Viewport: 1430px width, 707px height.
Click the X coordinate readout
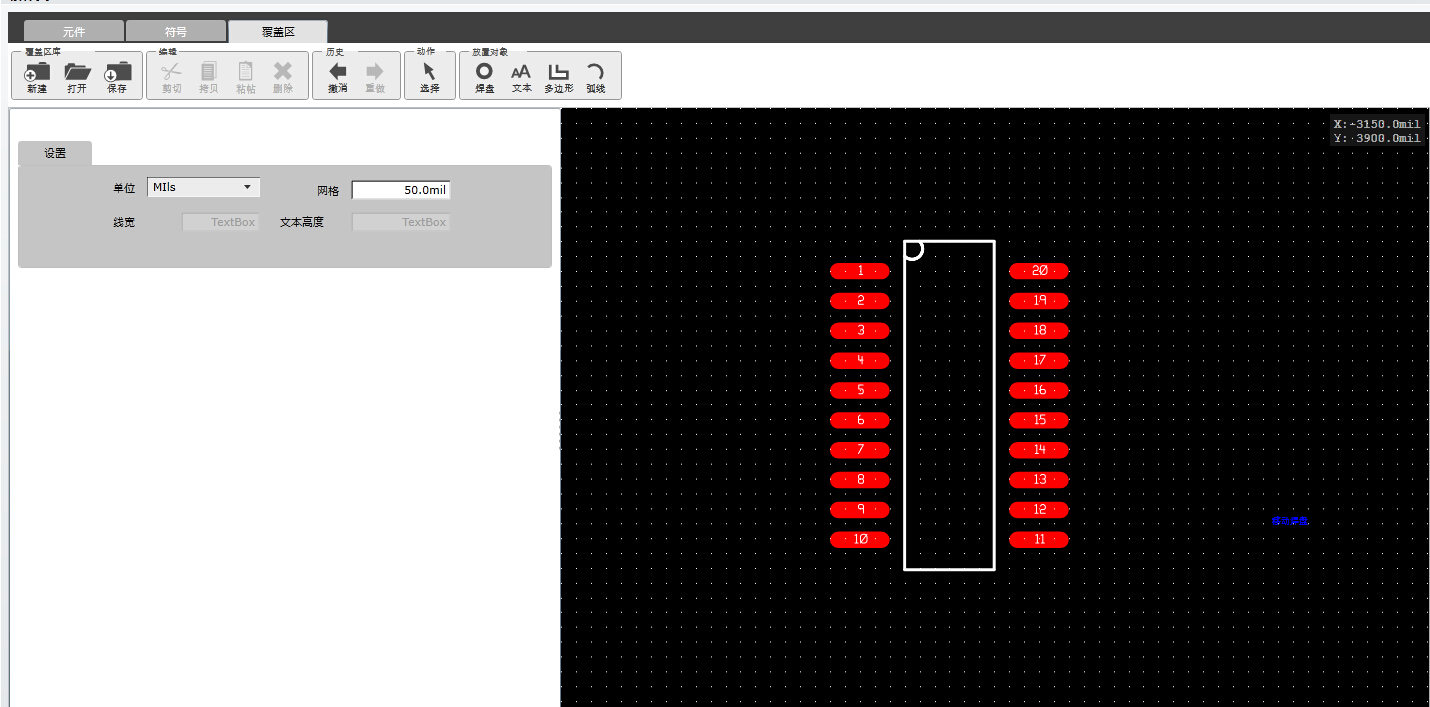coord(1377,124)
